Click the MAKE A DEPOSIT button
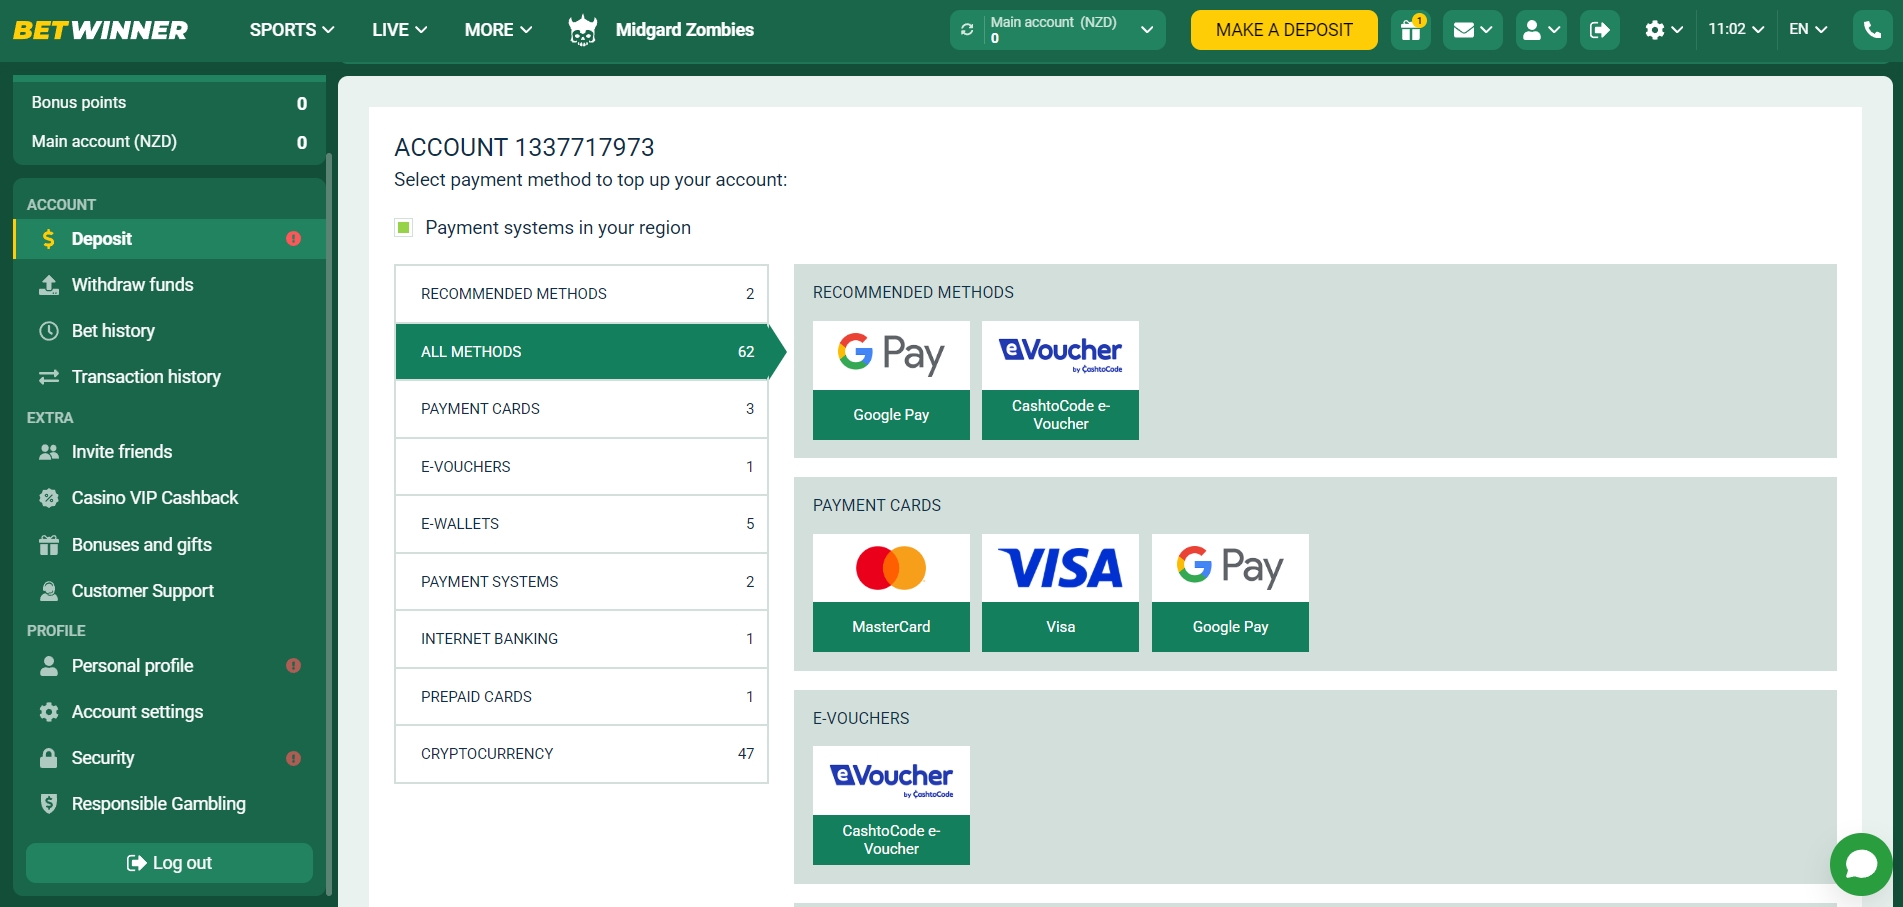The height and width of the screenshot is (907, 1903). coord(1284,30)
